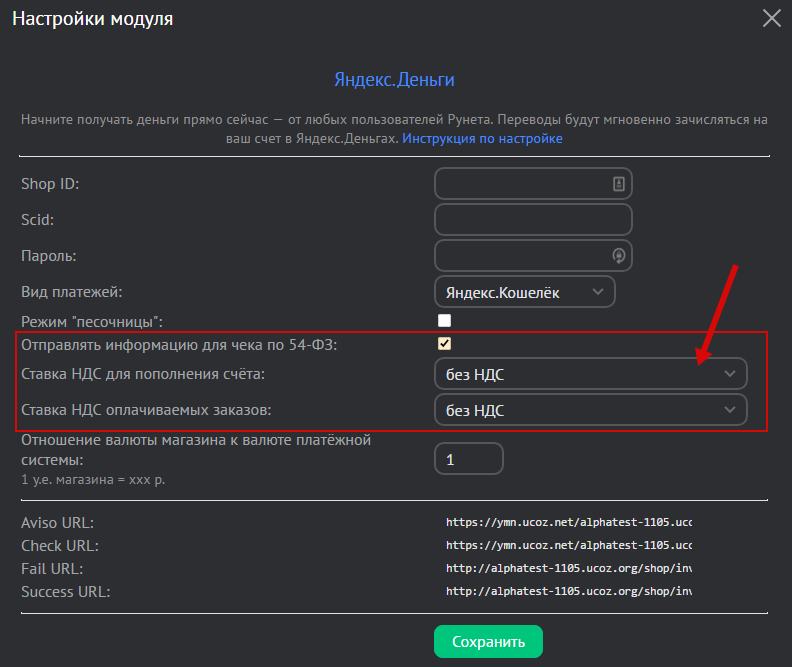The width and height of the screenshot is (792, 667).
Task: Focus the Пароль password field
Action: point(522,255)
